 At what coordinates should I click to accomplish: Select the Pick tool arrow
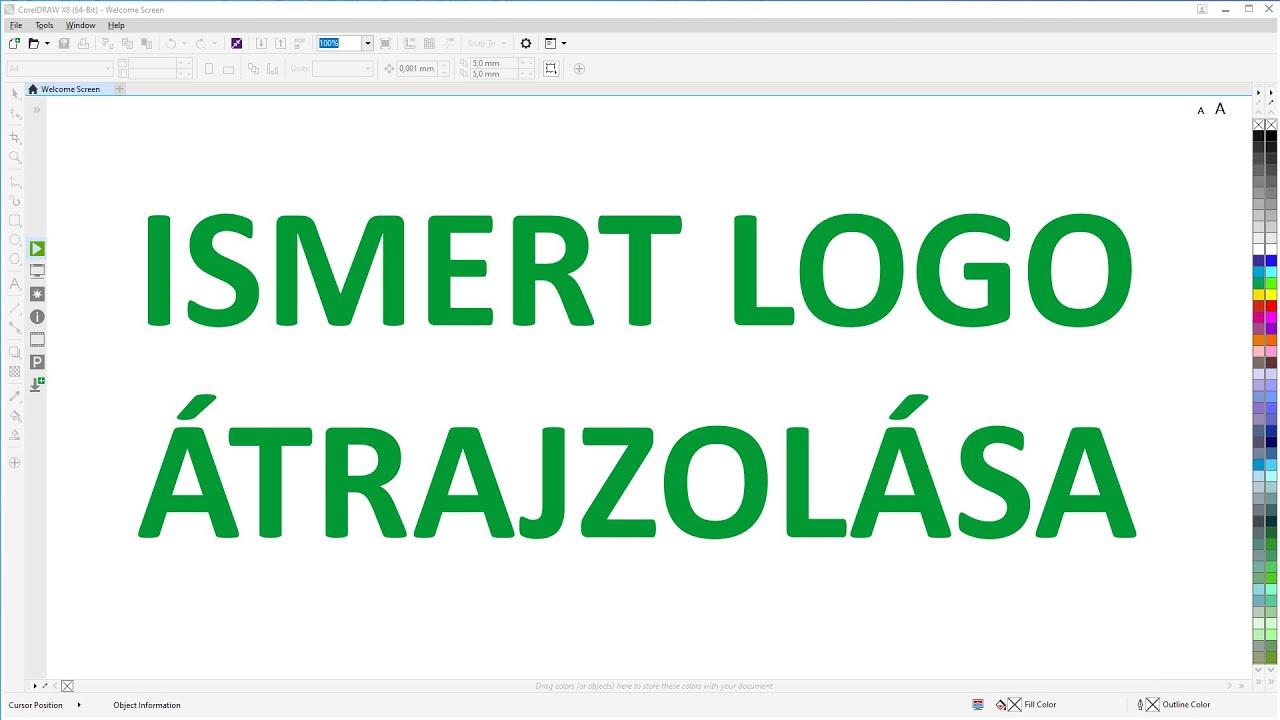pyautogui.click(x=15, y=94)
